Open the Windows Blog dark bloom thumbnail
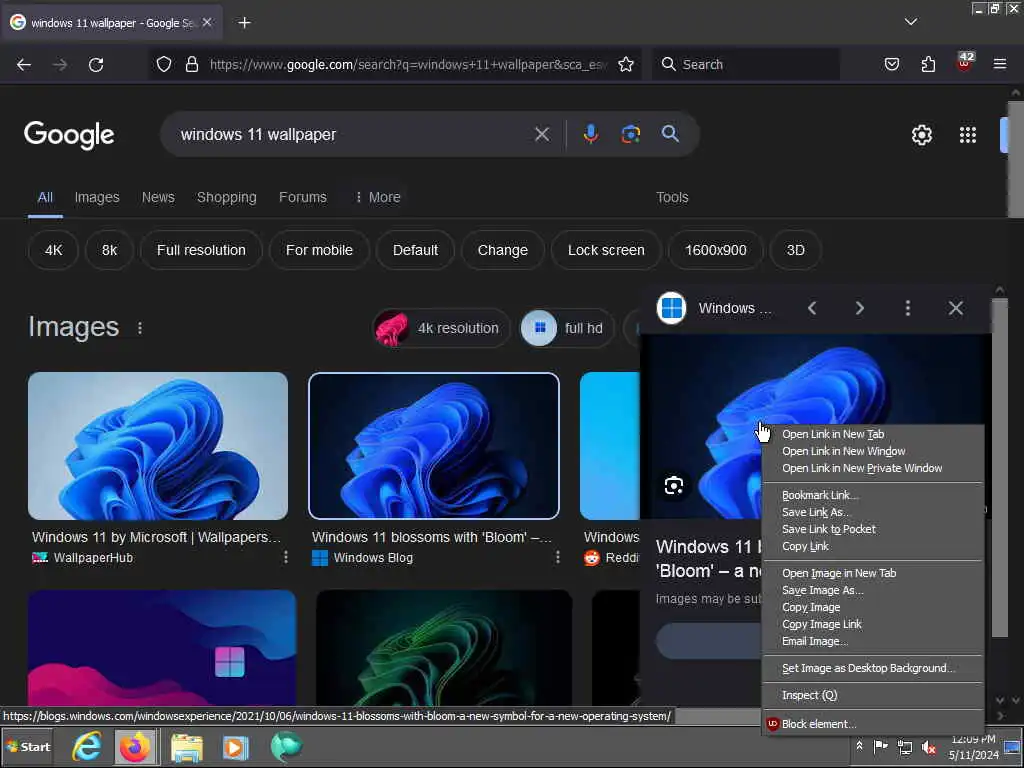 [x=434, y=446]
